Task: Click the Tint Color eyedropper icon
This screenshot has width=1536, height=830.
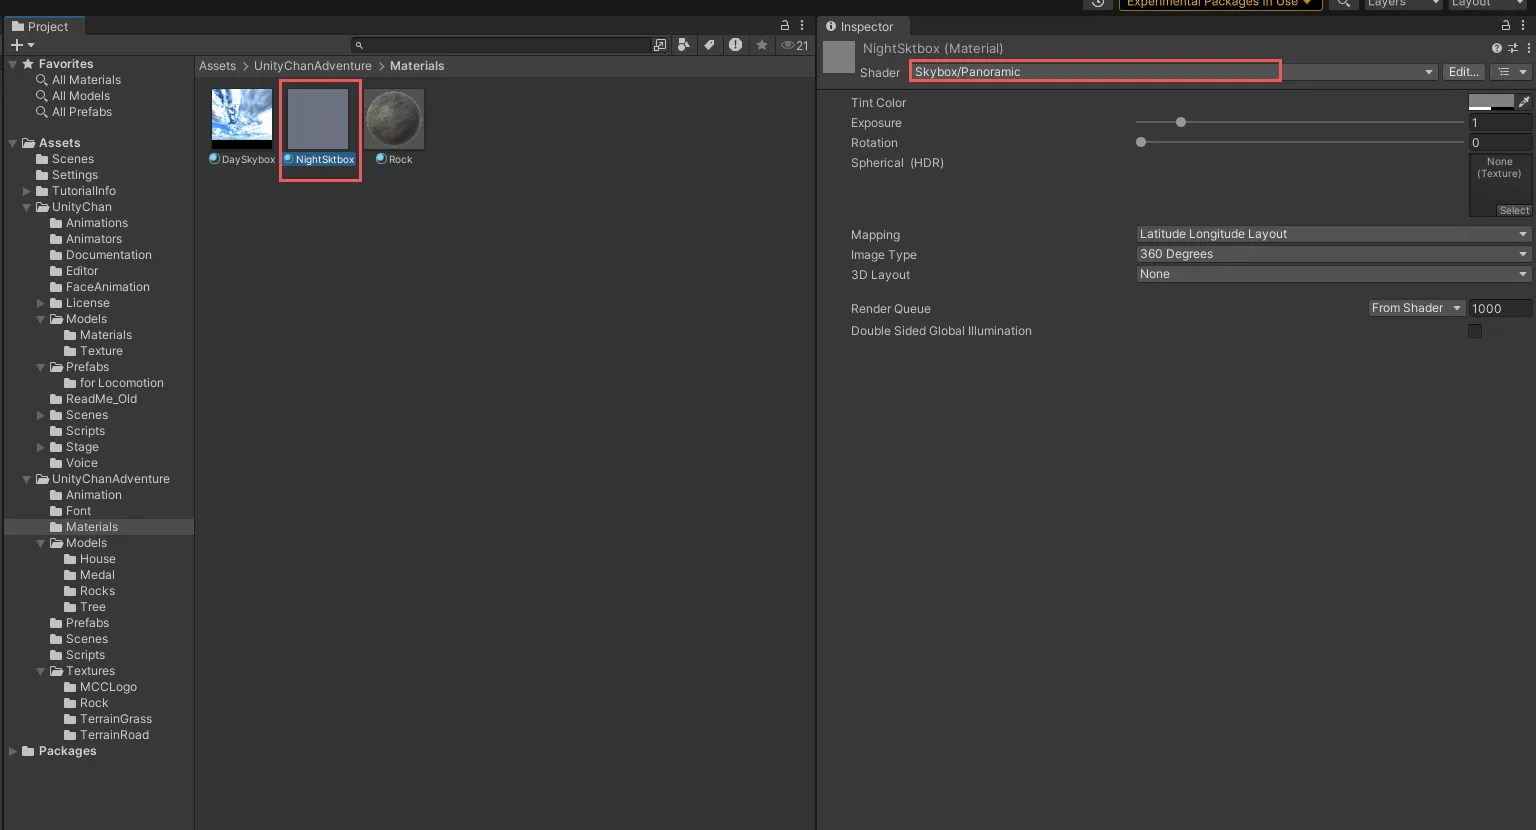Action: (x=1524, y=102)
